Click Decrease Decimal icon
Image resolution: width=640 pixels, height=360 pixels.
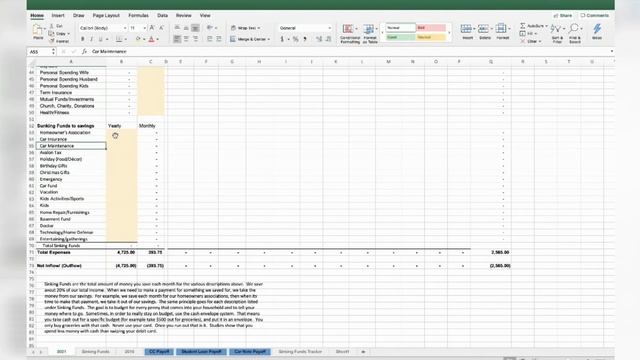[328, 39]
